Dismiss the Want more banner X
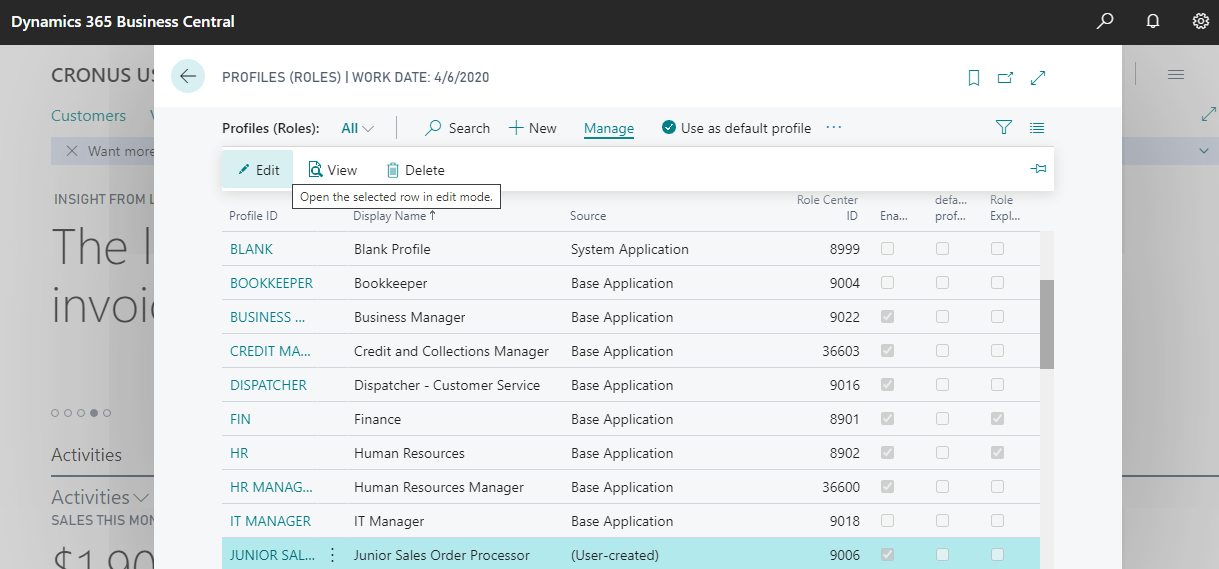This screenshot has width=1219, height=569. pos(71,151)
